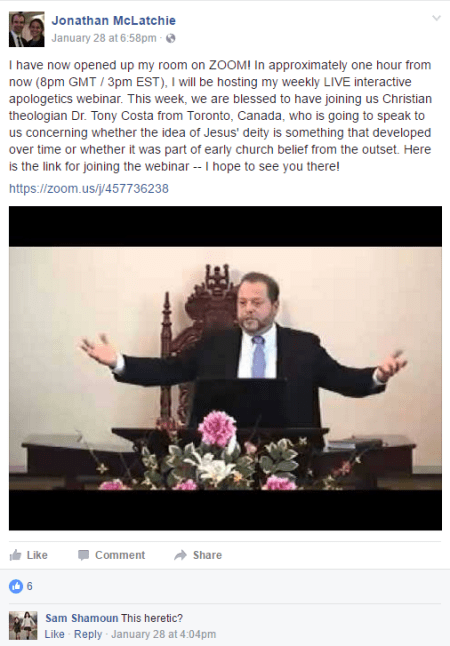Click the Share arrow icon
Viewport: 450px width, 646px height.
180,555
